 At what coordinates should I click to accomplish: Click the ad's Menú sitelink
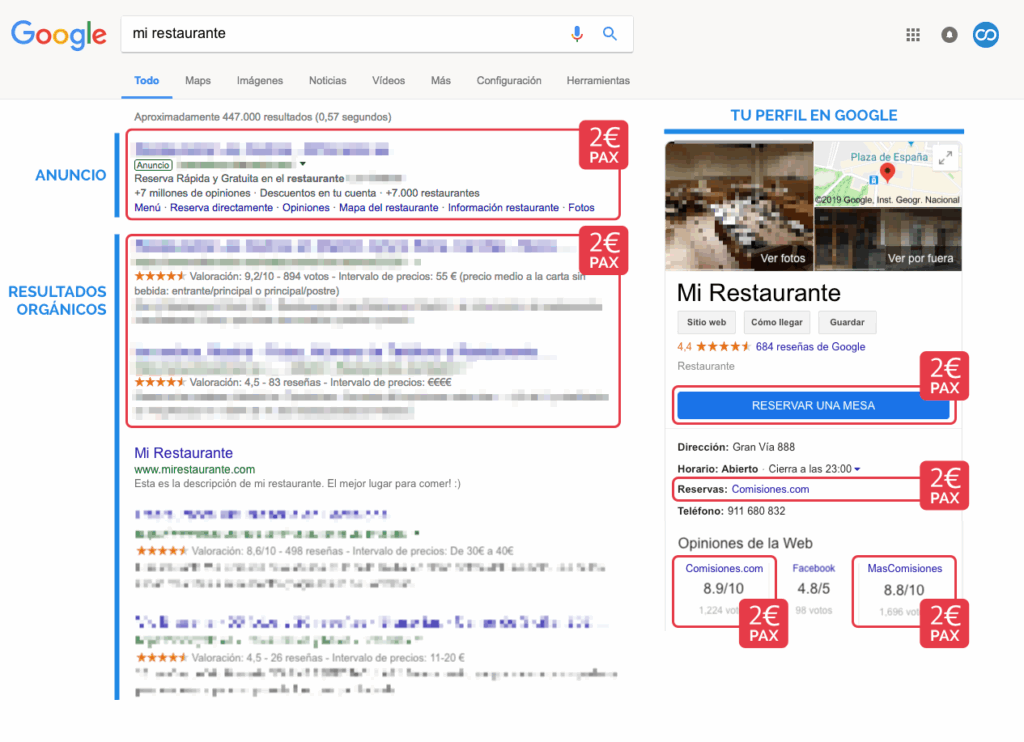(x=148, y=208)
